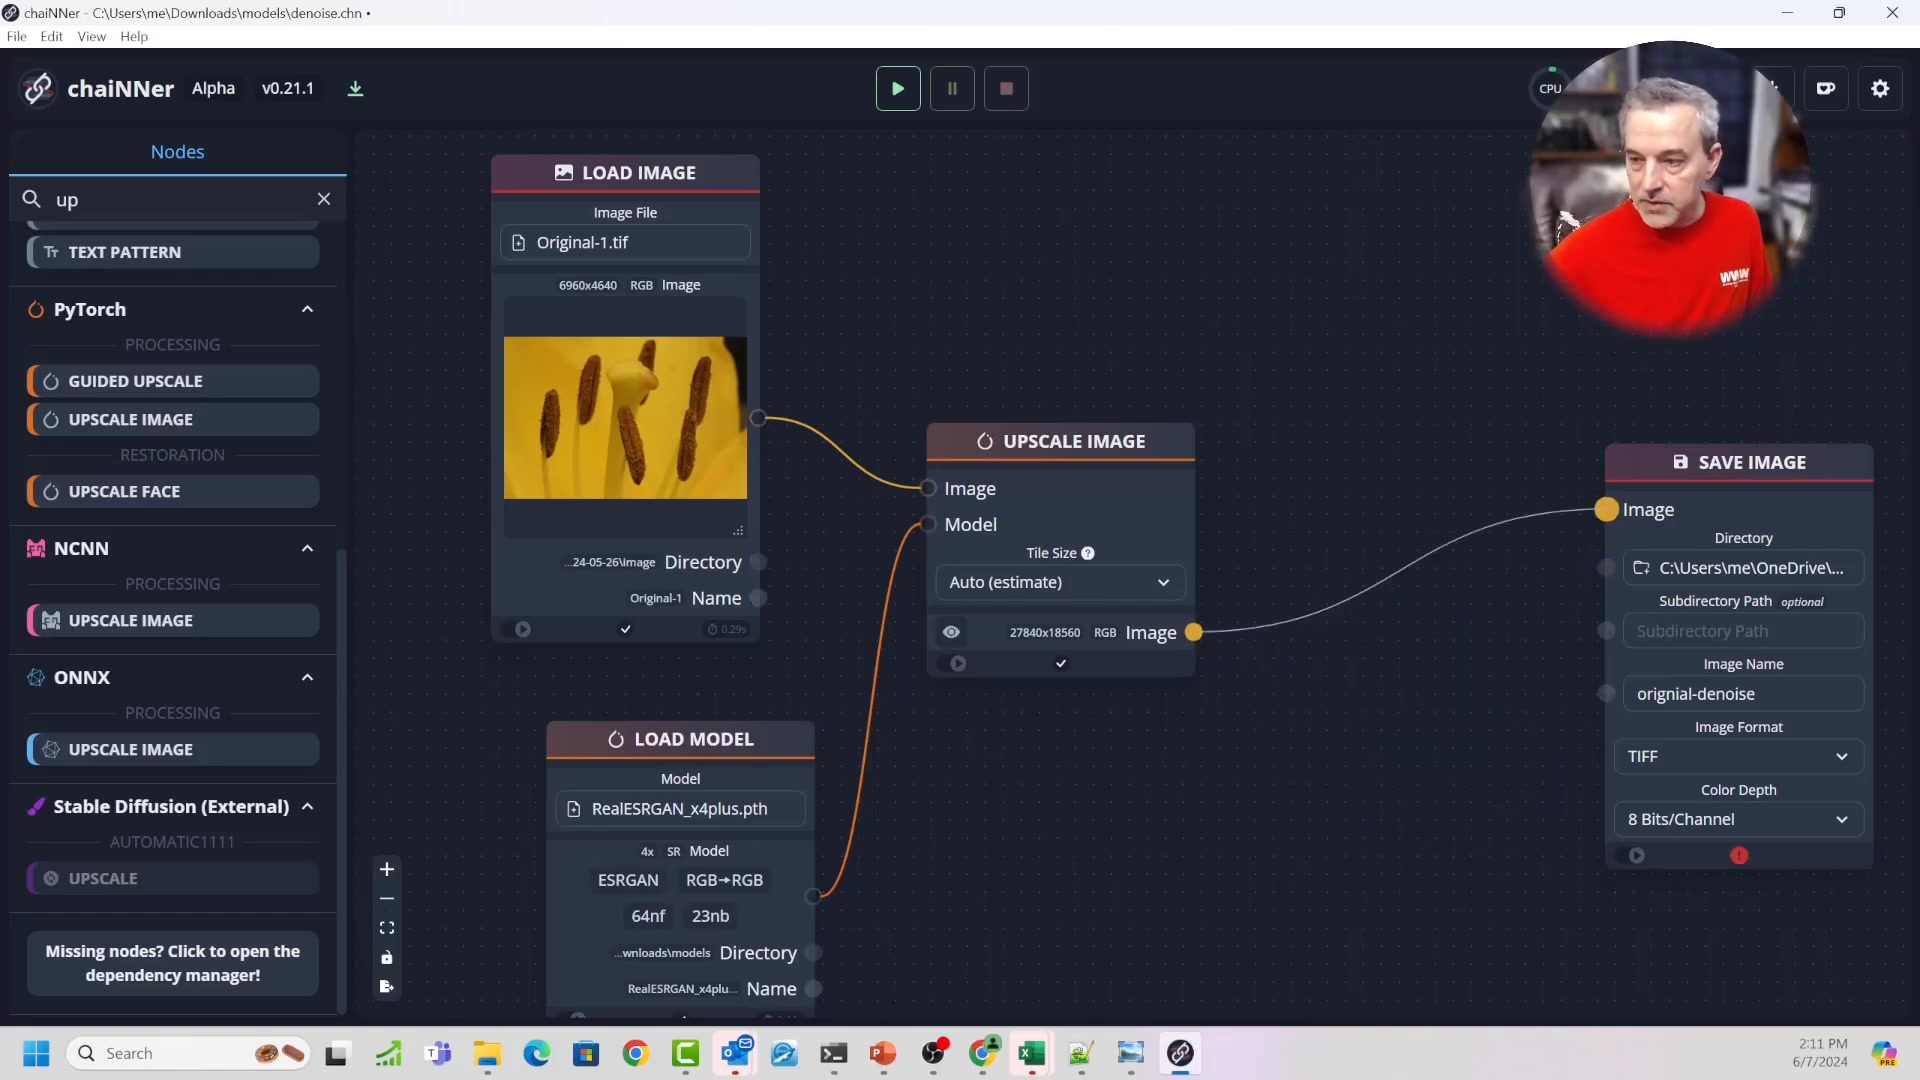Add the Upscale Face node
This screenshot has height=1080, width=1920.
[173, 491]
